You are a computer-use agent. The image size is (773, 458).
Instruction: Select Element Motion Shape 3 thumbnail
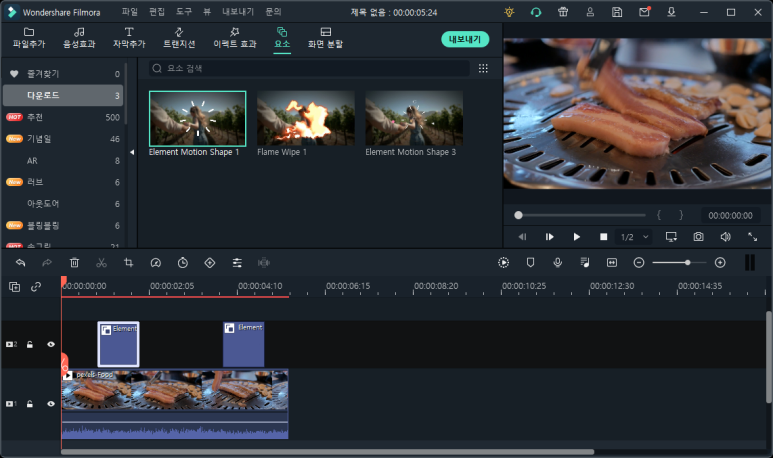414,118
